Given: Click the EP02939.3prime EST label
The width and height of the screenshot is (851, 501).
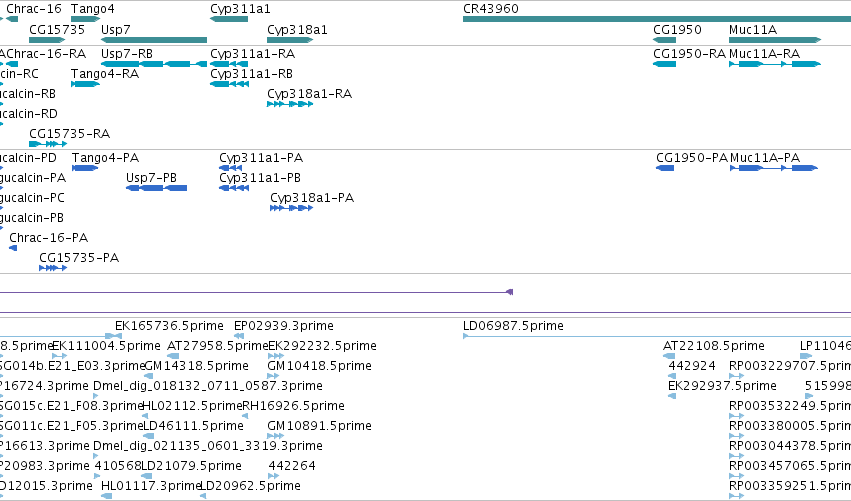Looking at the screenshot, I should coord(284,326).
